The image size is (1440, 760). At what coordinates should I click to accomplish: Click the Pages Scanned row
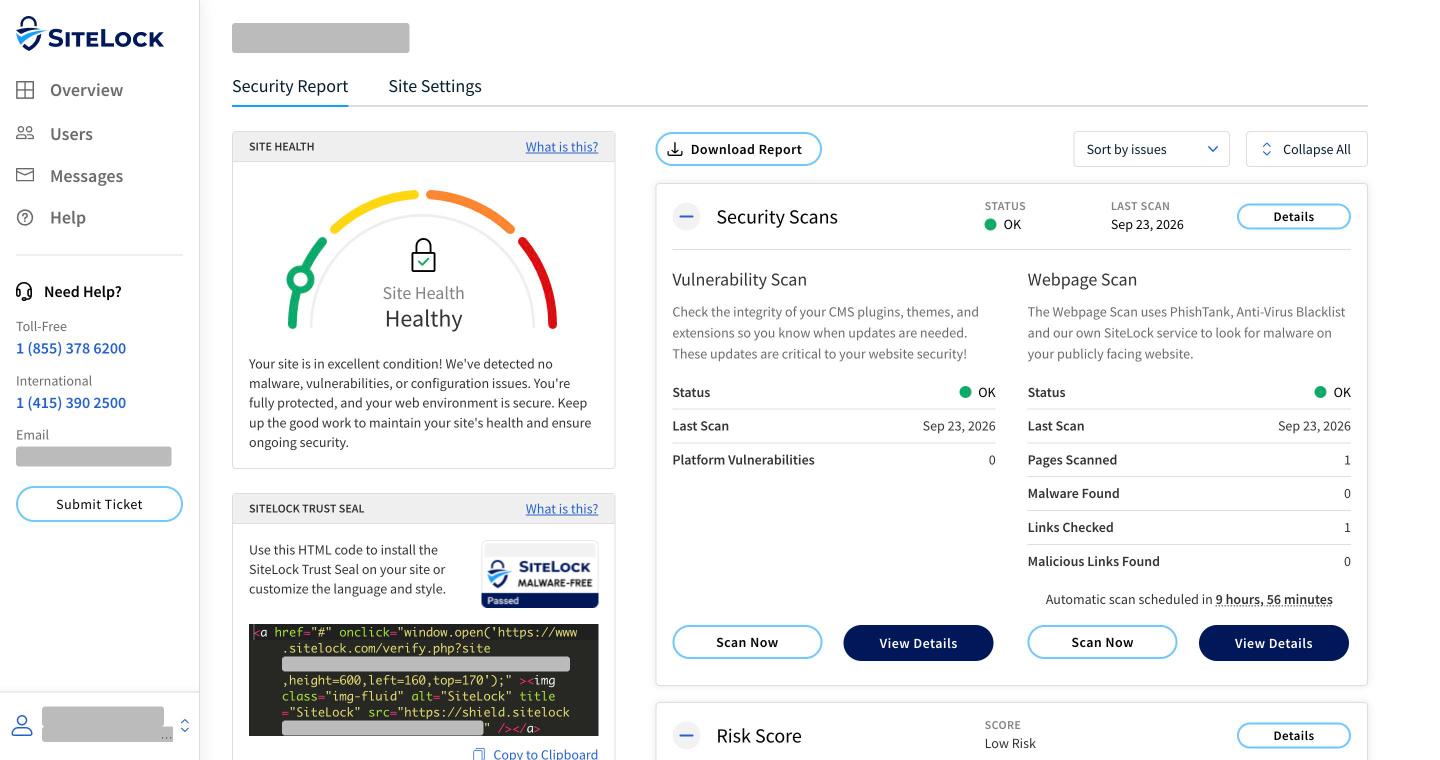[1189, 460]
